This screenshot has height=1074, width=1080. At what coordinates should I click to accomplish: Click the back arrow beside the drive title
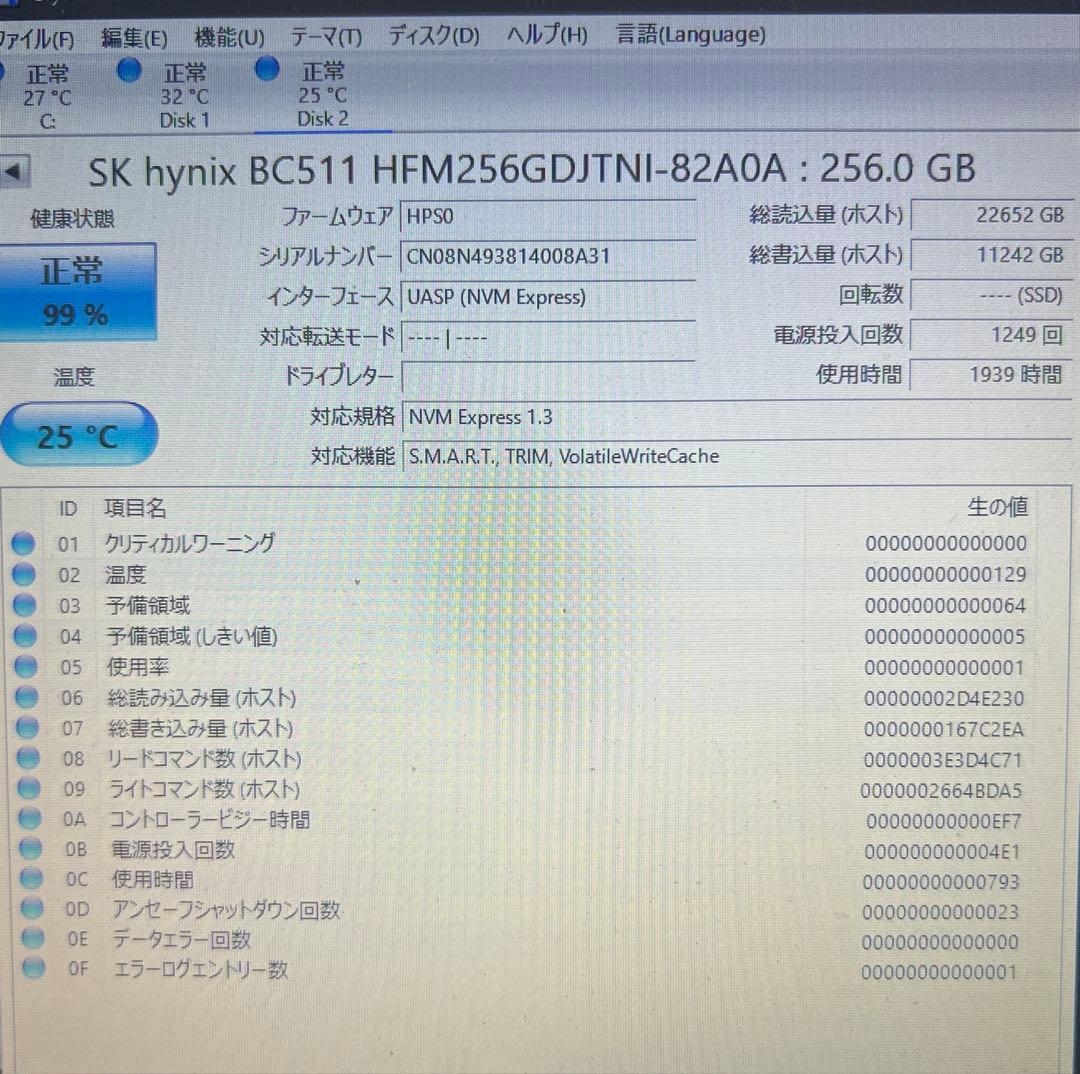click(x=14, y=169)
